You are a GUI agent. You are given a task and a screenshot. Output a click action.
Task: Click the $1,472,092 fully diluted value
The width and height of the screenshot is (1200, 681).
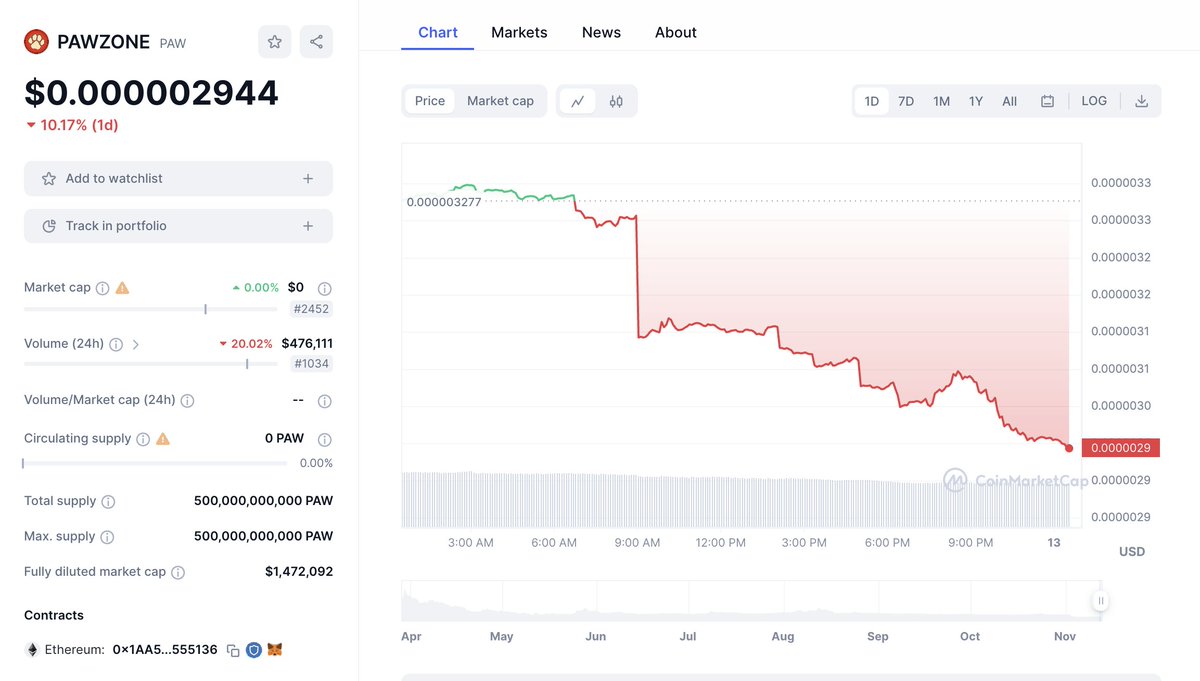click(299, 572)
